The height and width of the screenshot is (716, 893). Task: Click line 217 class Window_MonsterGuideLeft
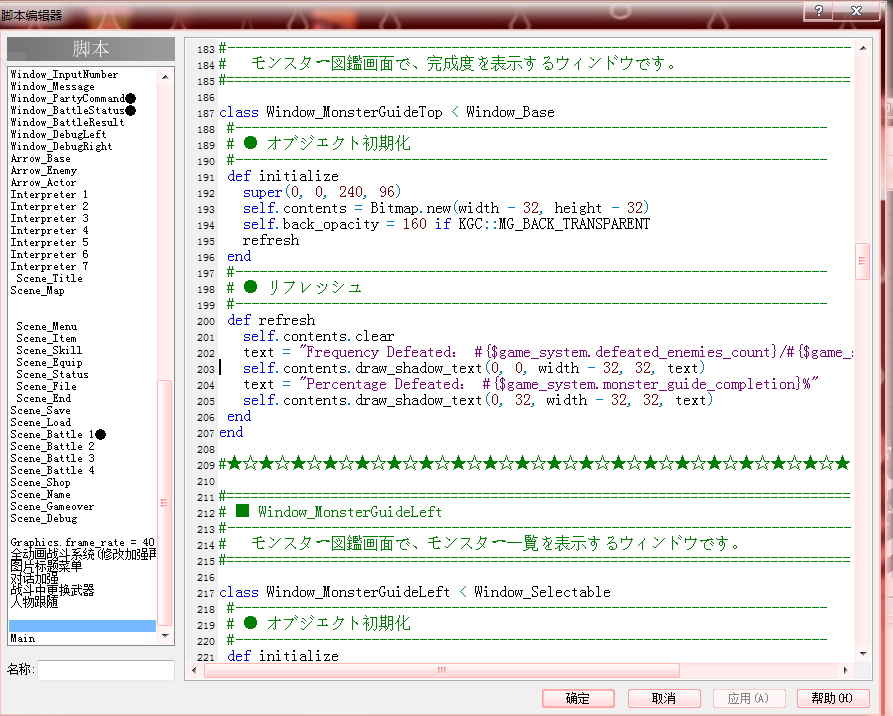coord(415,592)
